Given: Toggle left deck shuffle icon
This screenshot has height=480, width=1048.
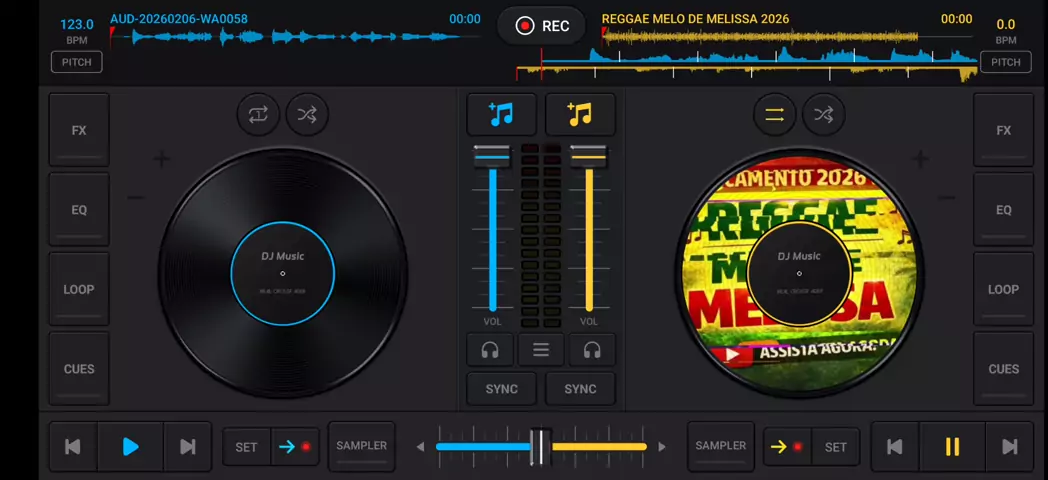Looking at the screenshot, I should [307, 115].
